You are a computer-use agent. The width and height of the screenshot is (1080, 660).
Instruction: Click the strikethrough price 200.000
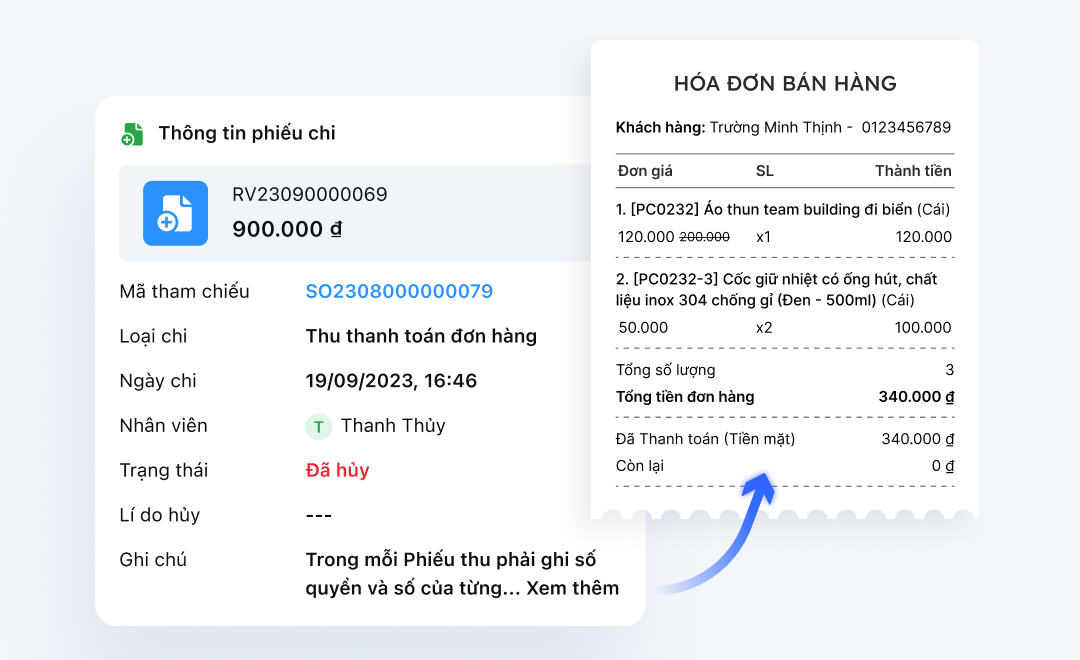[x=705, y=237]
